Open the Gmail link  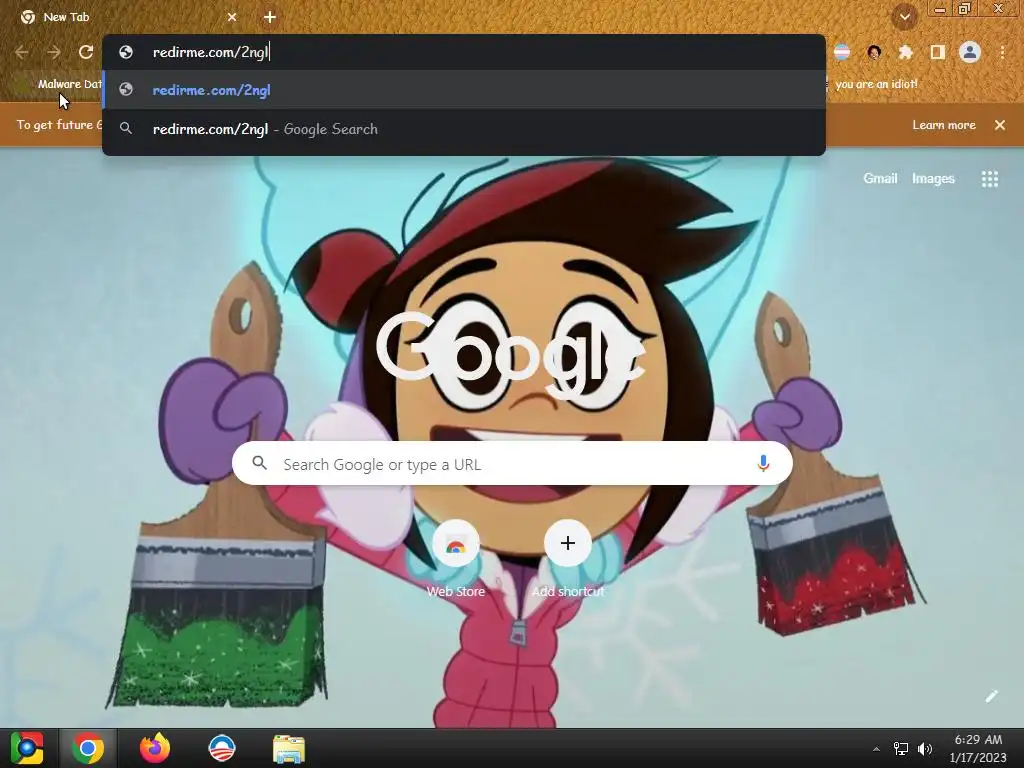[x=880, y=178]
